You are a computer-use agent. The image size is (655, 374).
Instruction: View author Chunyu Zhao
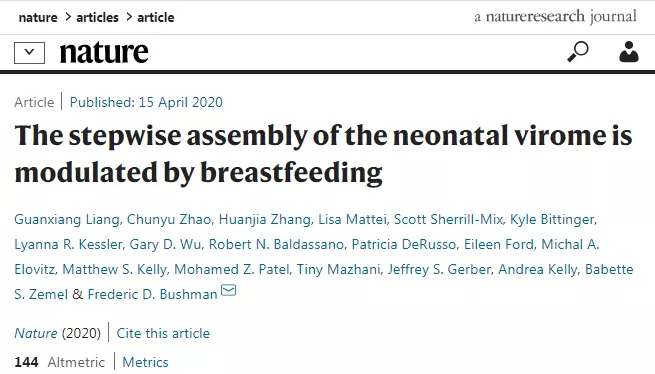pyautogui.click(x=169, y=219)
